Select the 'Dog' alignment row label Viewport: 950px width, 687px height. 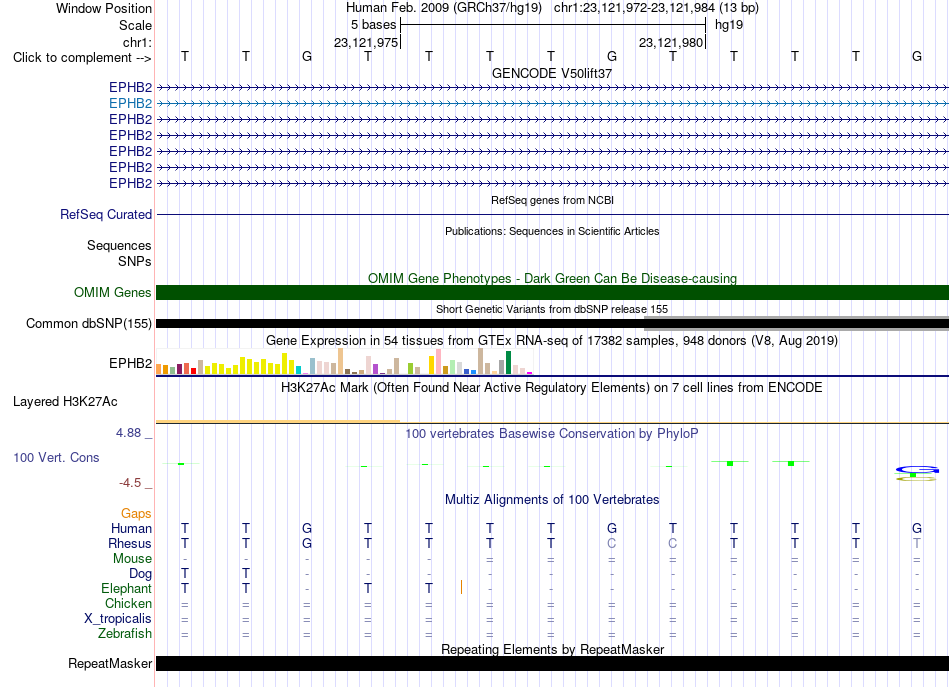pyautogui.click(x=140, y=574)
